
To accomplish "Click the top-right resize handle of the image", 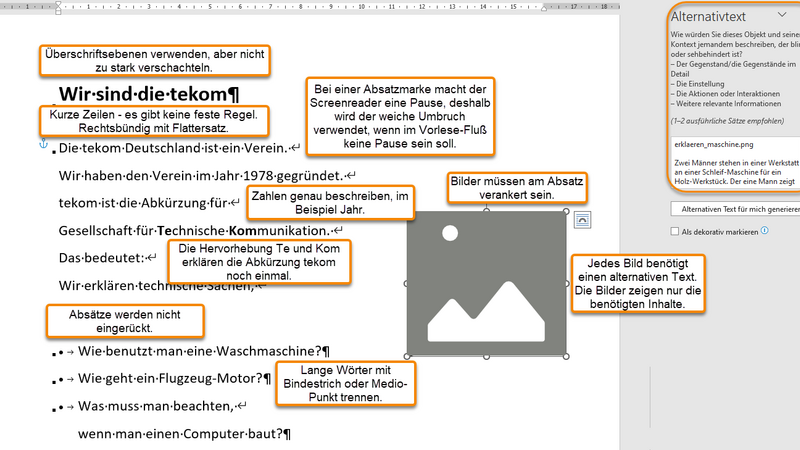I will (567, 212).
